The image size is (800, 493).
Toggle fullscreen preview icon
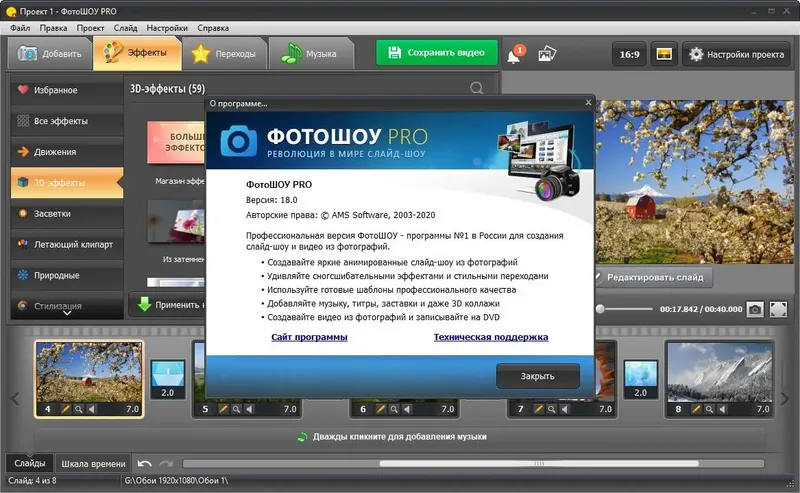coord(778,309)
